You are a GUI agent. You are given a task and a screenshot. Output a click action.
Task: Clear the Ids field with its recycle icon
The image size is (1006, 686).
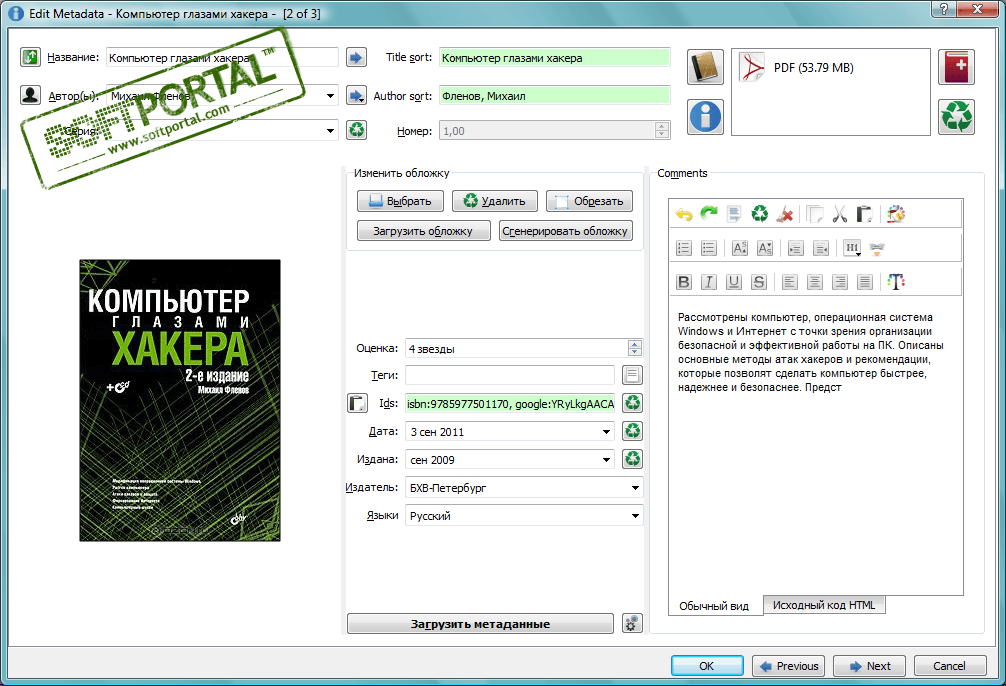[x=632, y=403]
